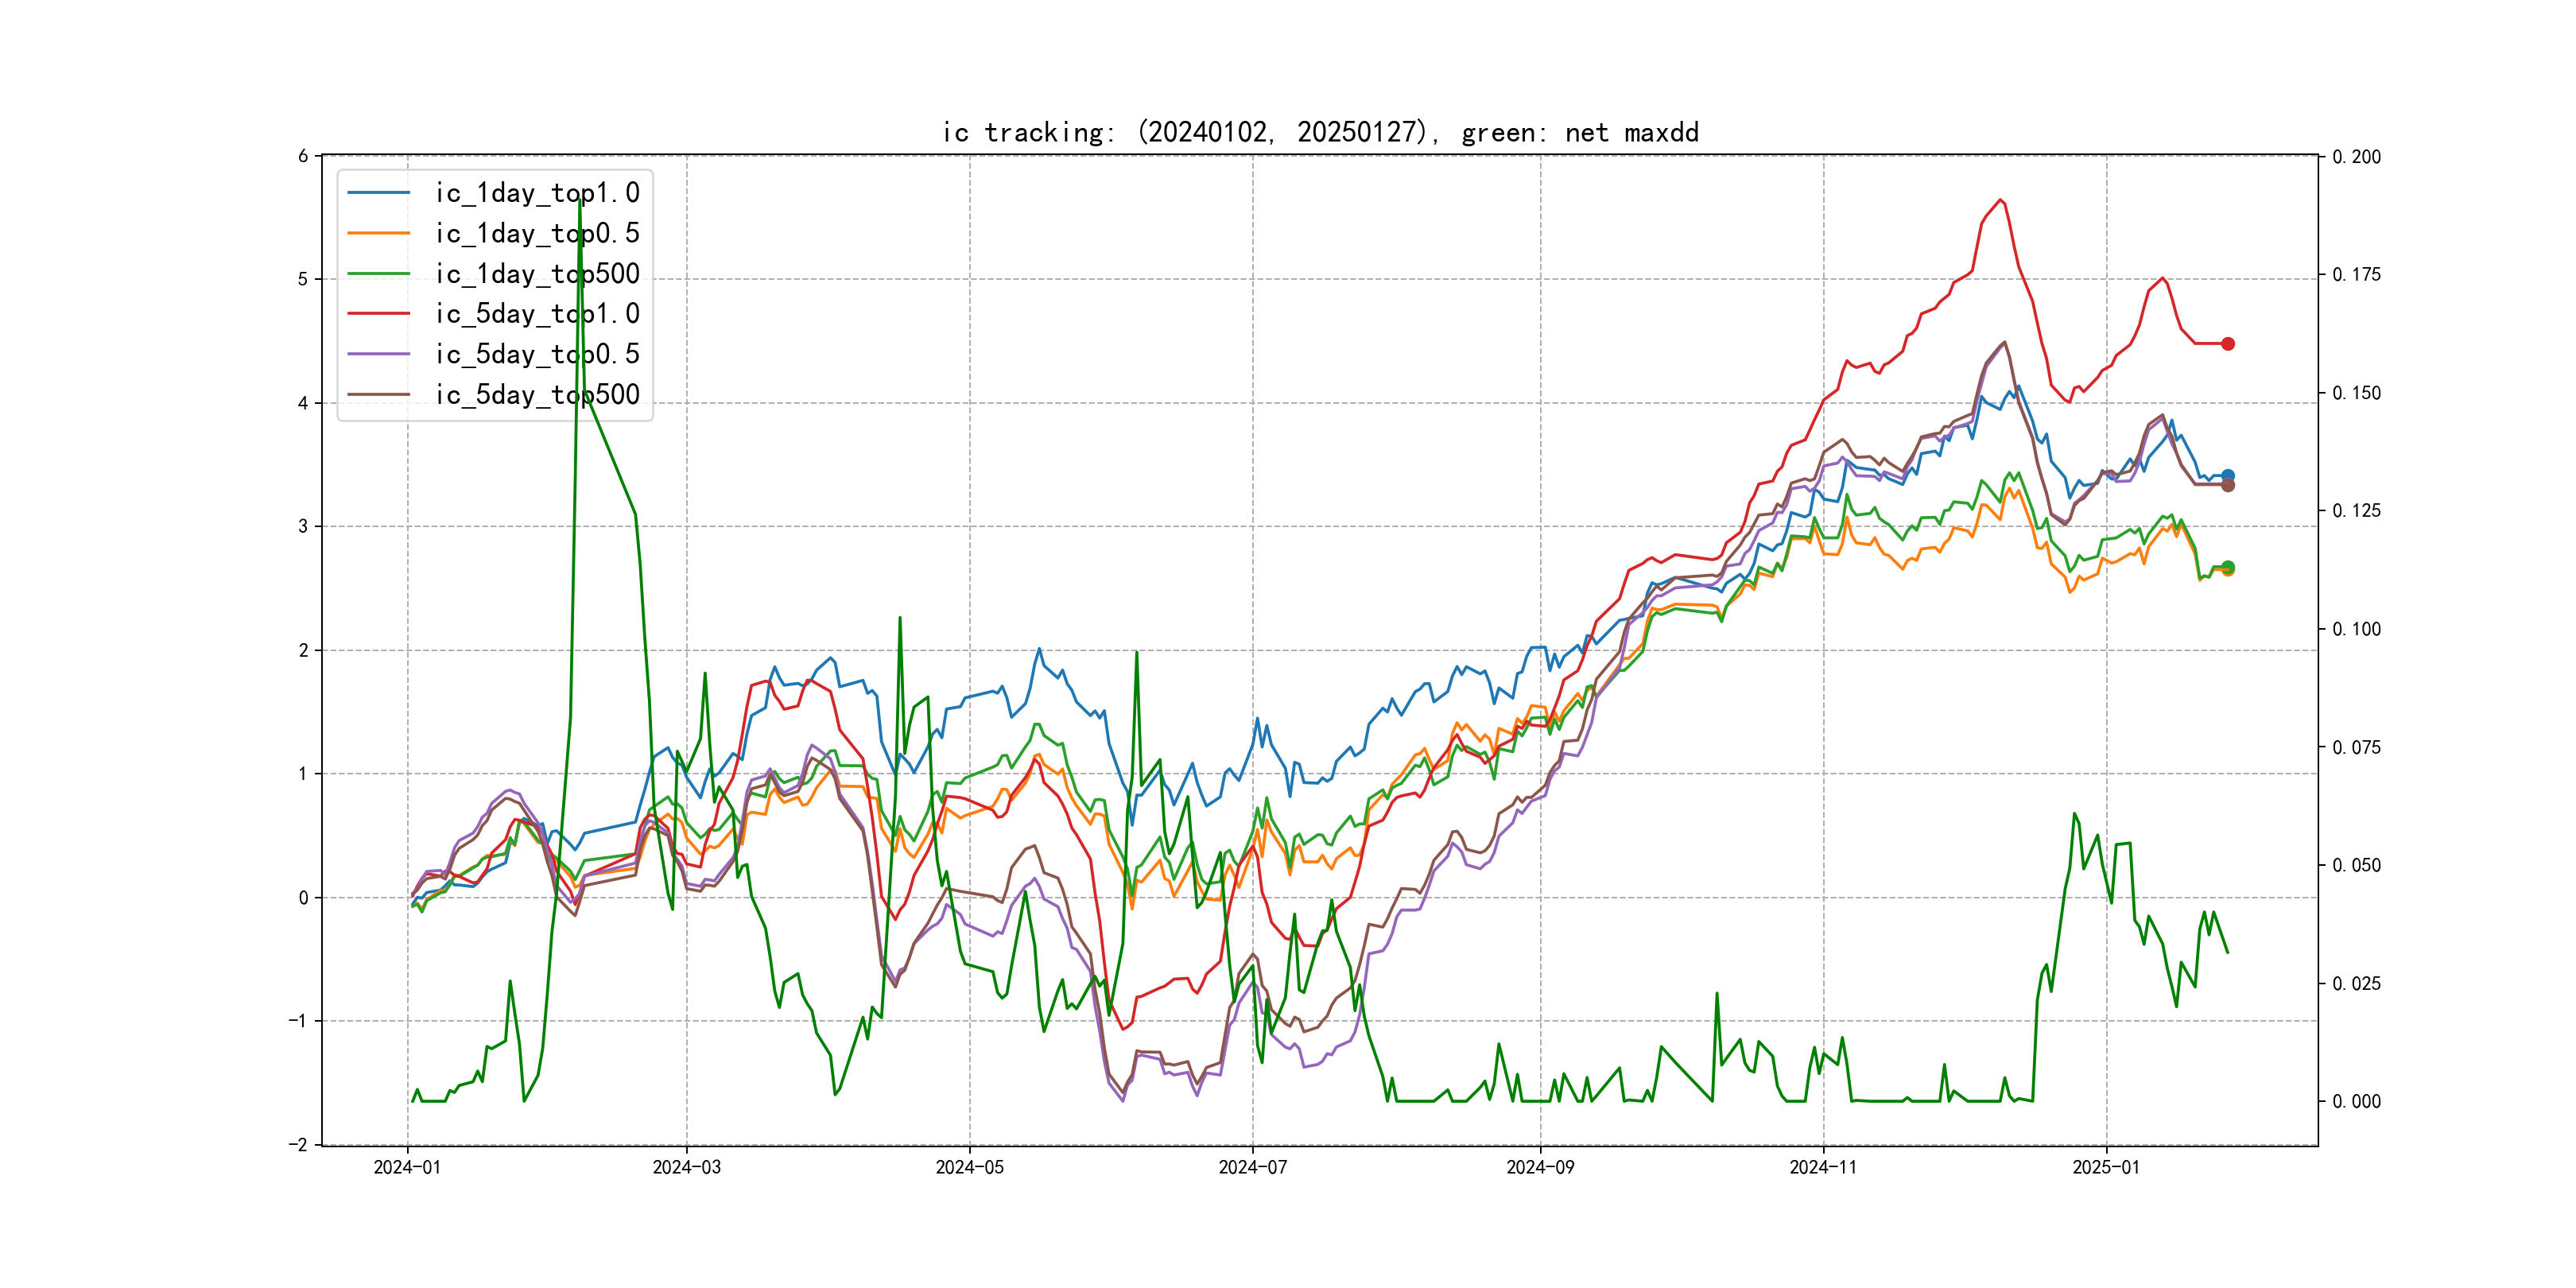Click the left y-axis tick label 6
The image size is (2576, 1288).
coord(303,156)
